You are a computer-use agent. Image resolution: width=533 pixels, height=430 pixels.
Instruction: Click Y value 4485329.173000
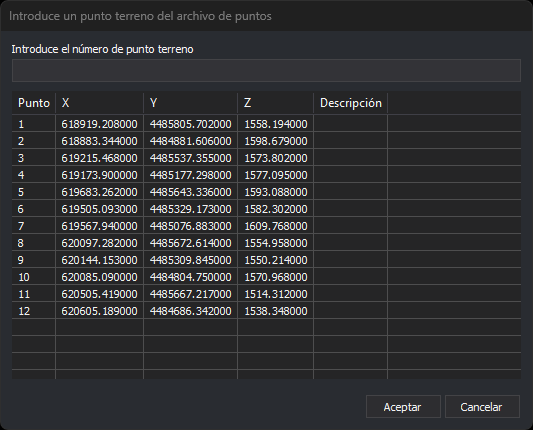(x=191, y=209)
